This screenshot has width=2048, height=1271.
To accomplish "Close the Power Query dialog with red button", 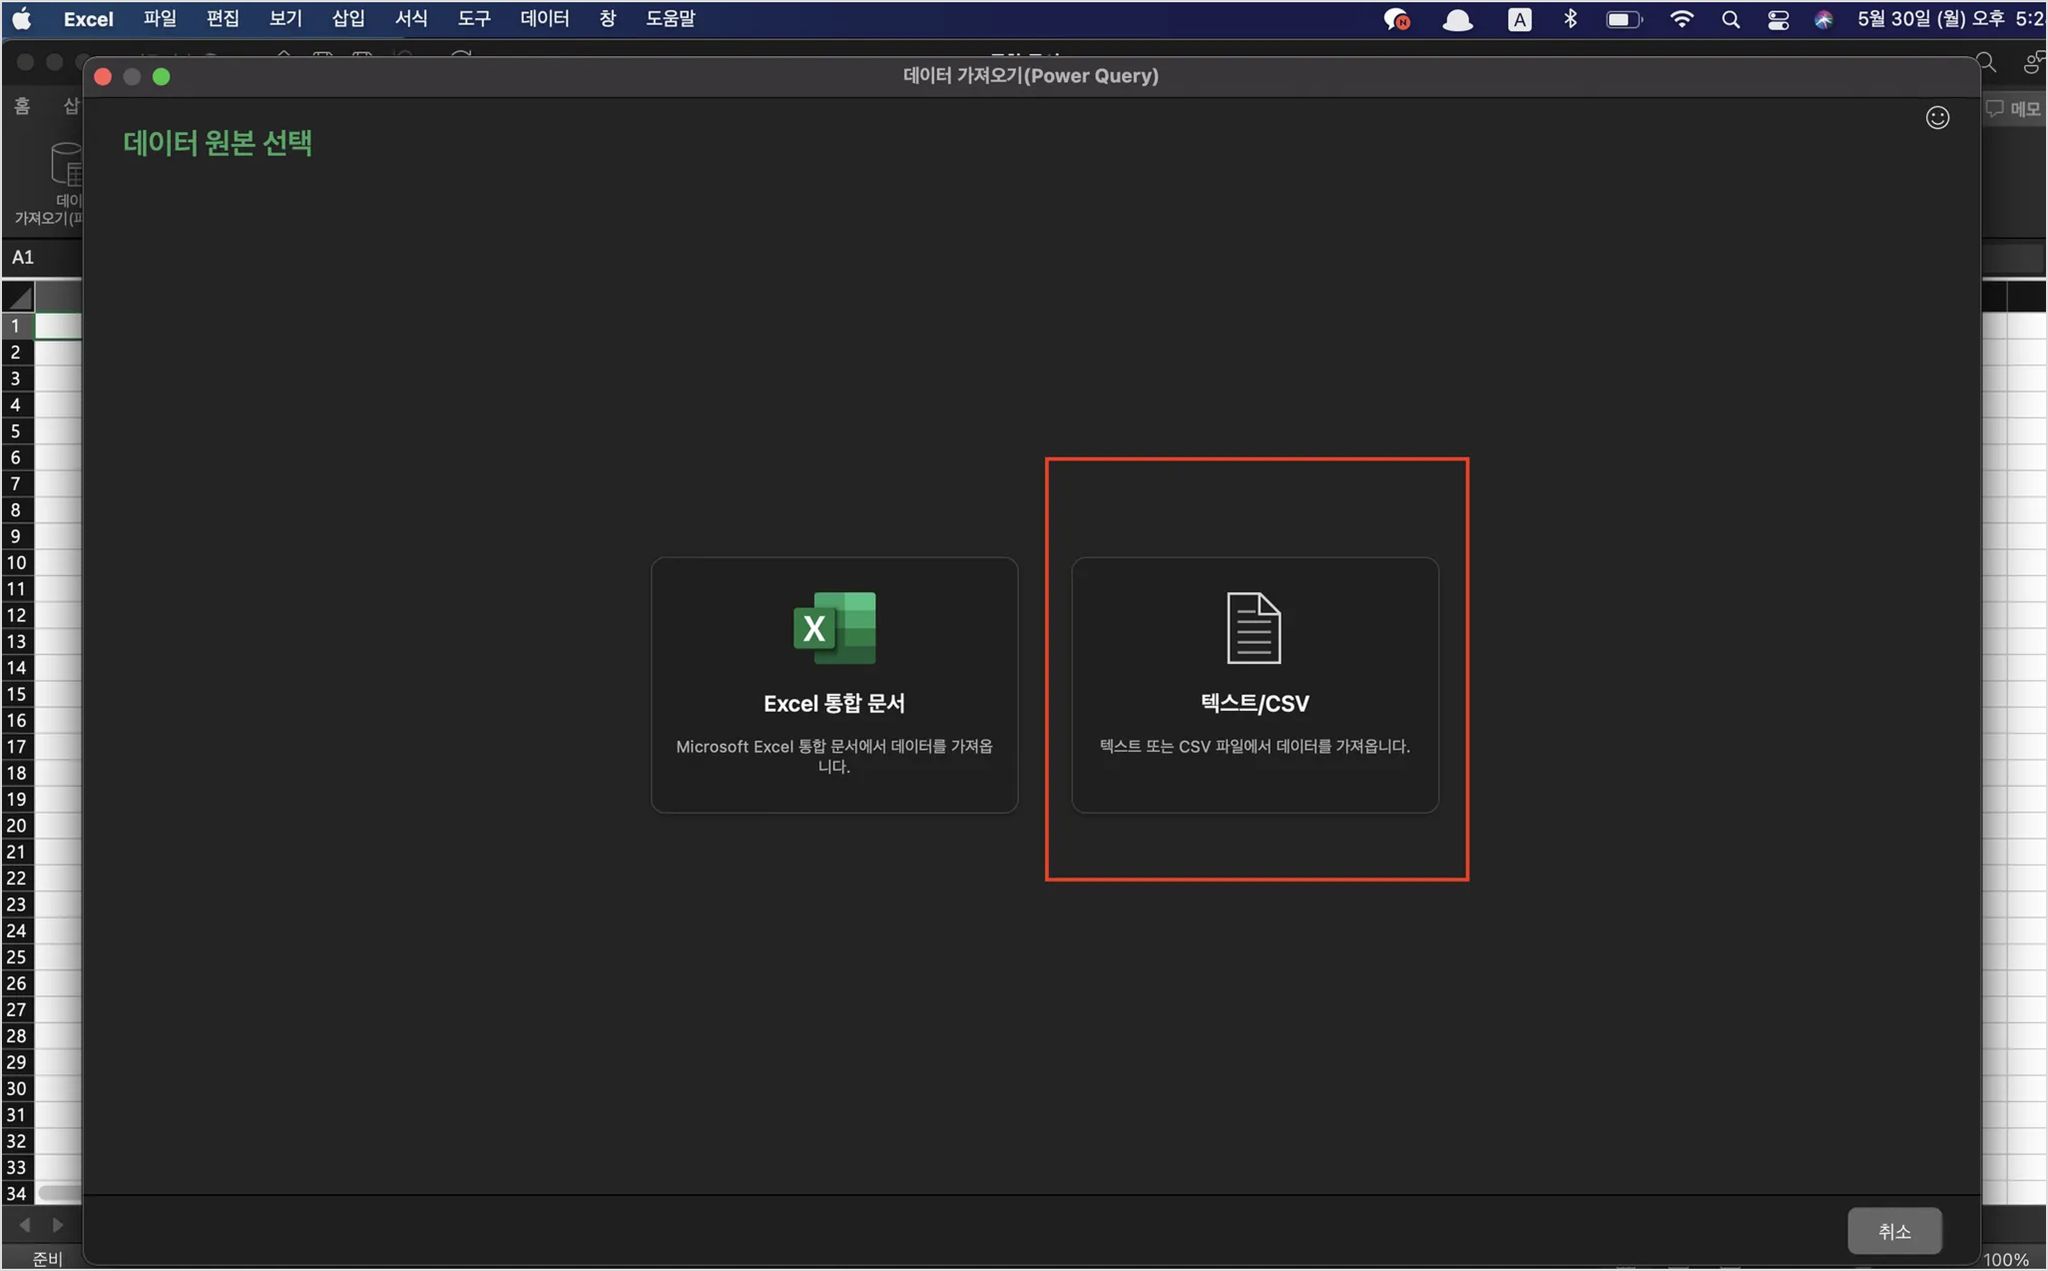I will [103, 77].
